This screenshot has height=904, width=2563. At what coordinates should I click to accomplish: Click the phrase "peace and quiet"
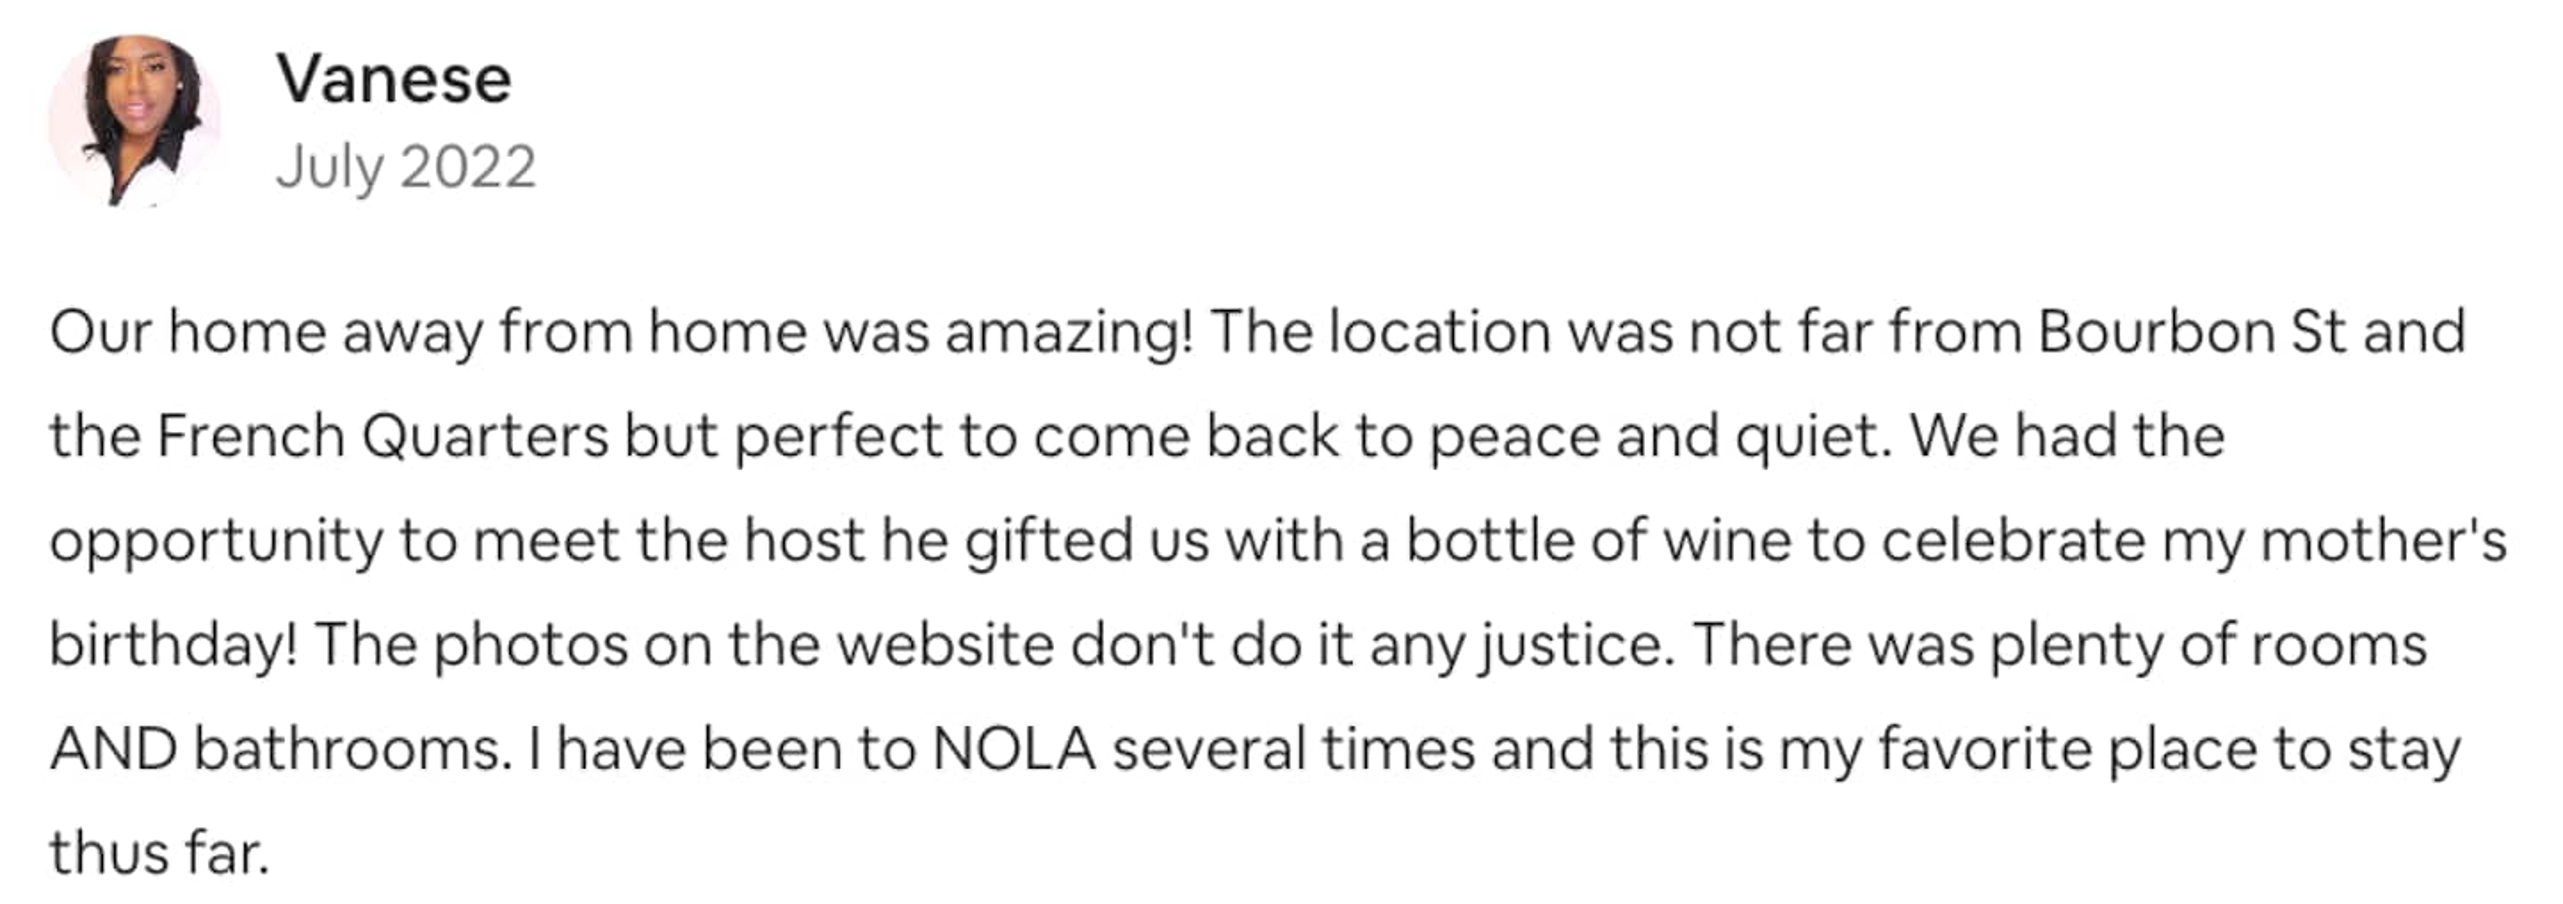pos(1655,437)
